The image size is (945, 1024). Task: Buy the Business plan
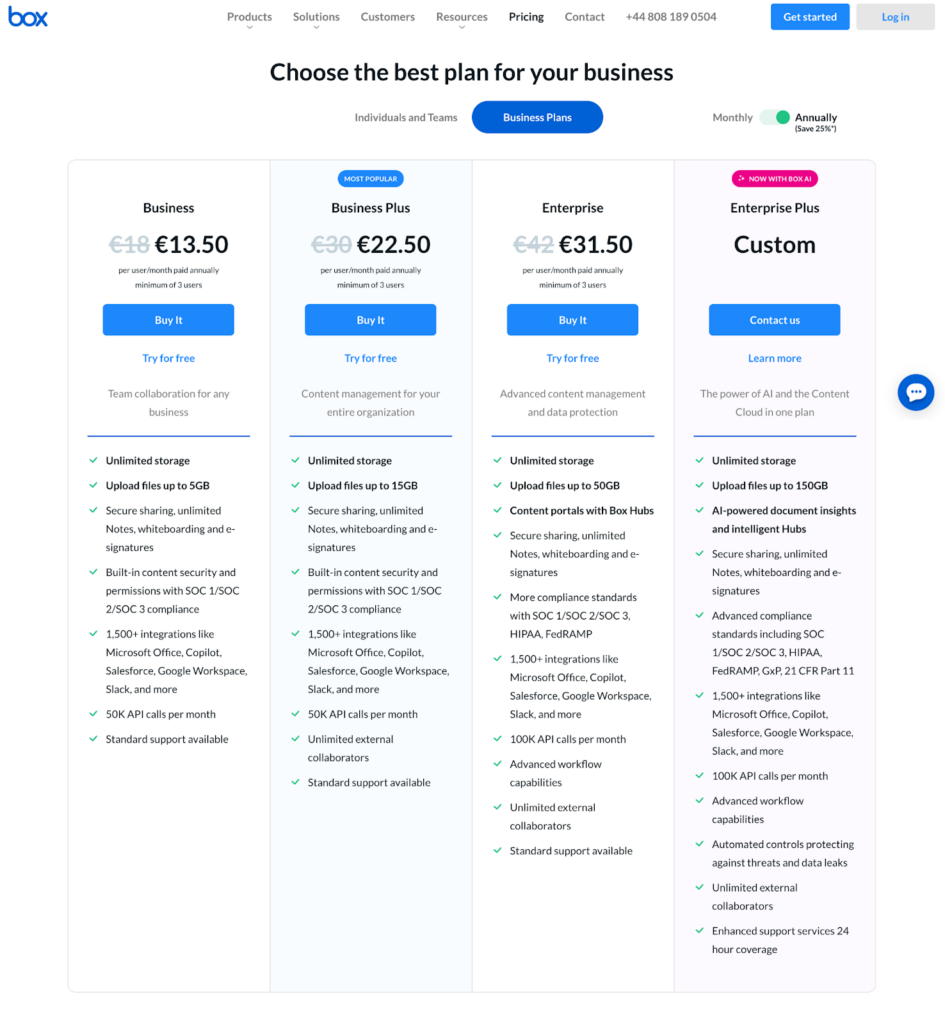[x=168, y=319]
